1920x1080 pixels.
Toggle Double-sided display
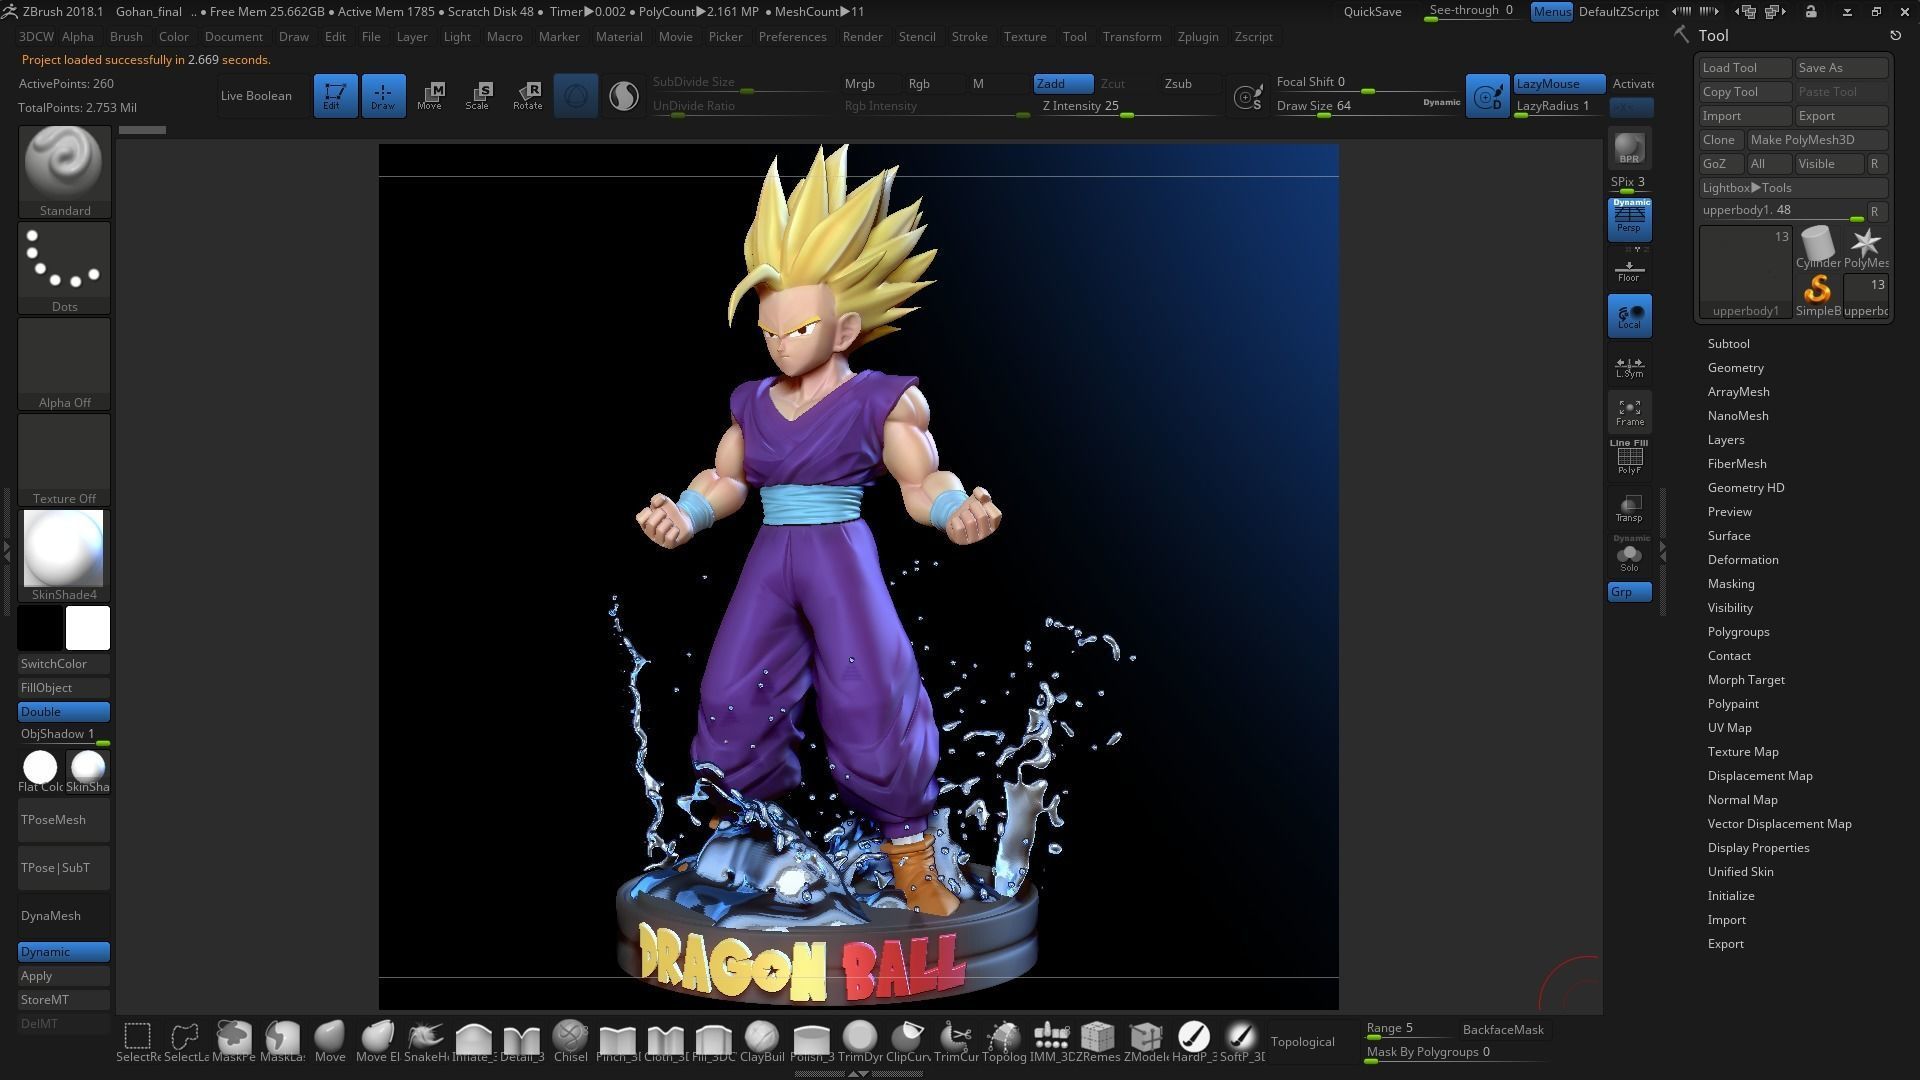[64, 712]
